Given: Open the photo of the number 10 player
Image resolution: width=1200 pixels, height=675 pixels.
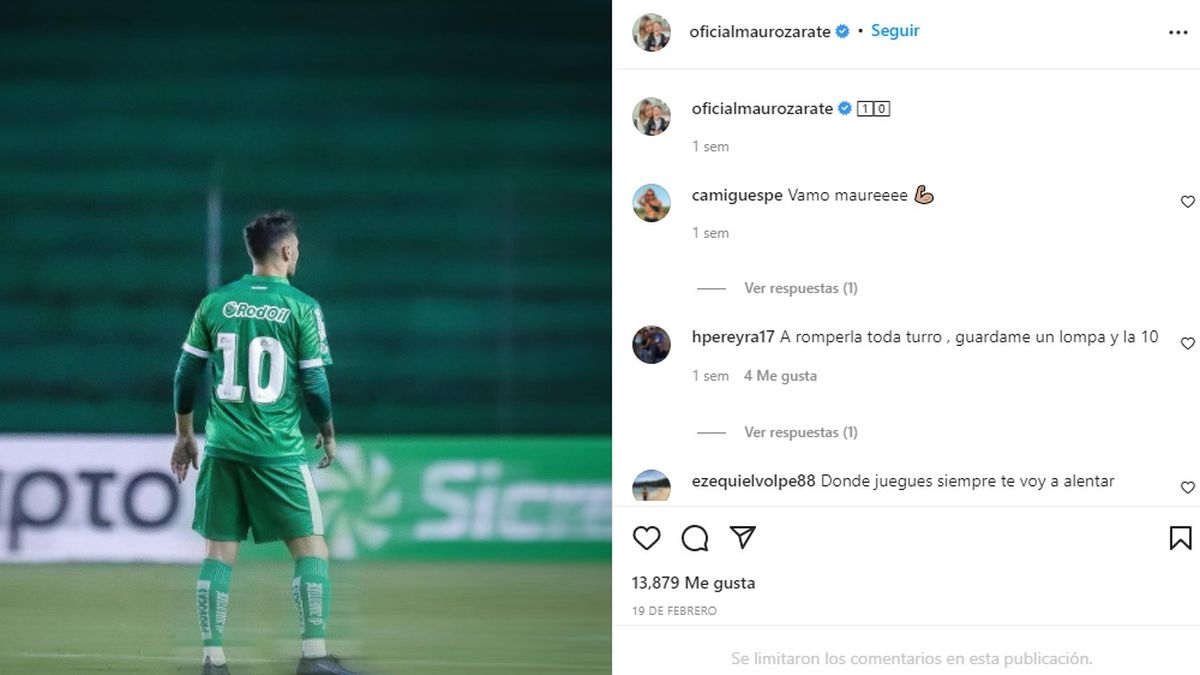Looking at the screenshot, I should coord(306,337).
